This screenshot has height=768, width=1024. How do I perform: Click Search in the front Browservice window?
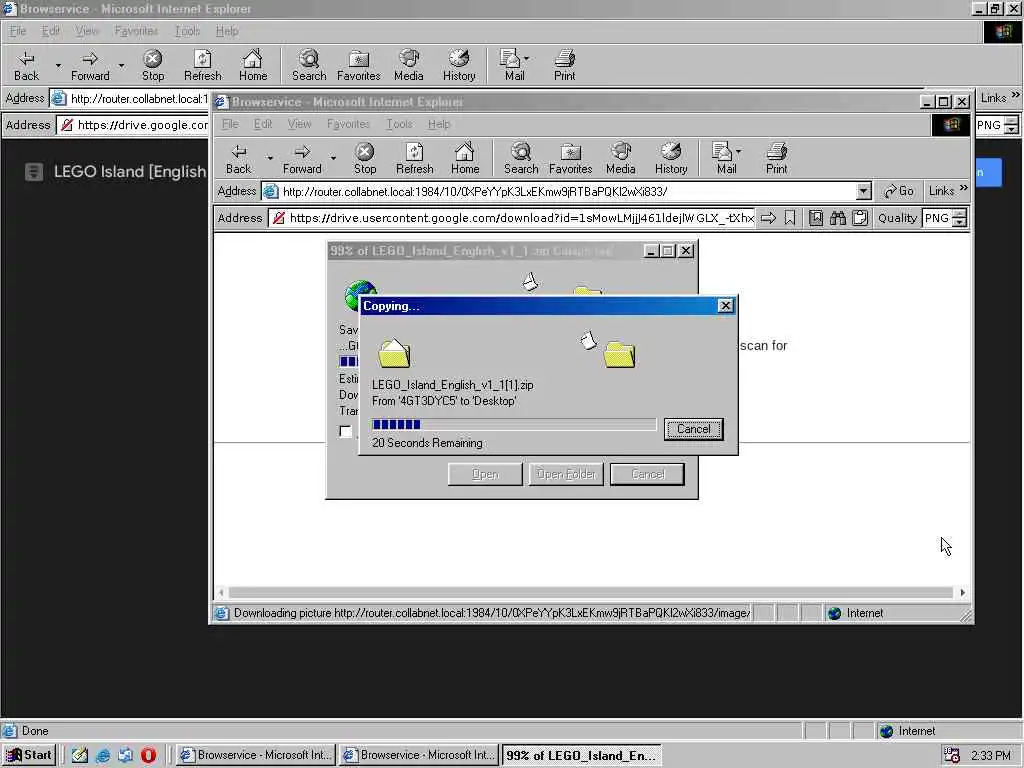click(x=520, y=159)
